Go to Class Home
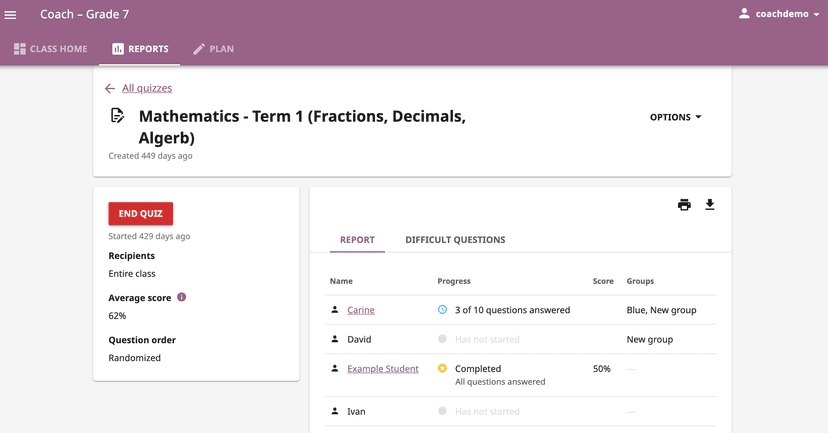 pos(51,49)
